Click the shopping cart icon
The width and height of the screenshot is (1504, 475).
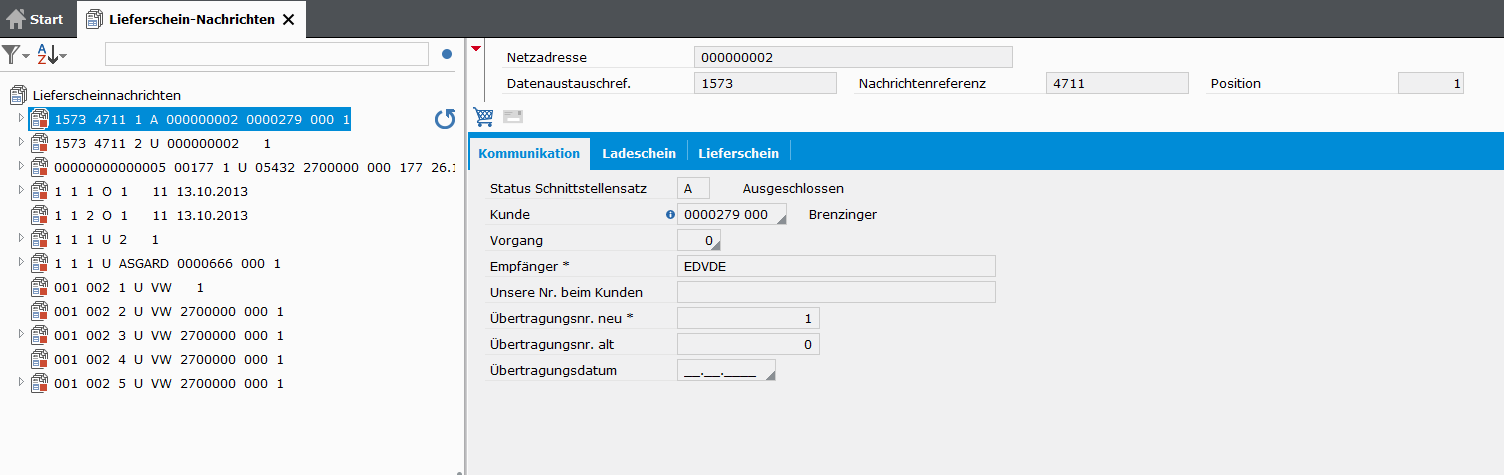click(484, 117)
